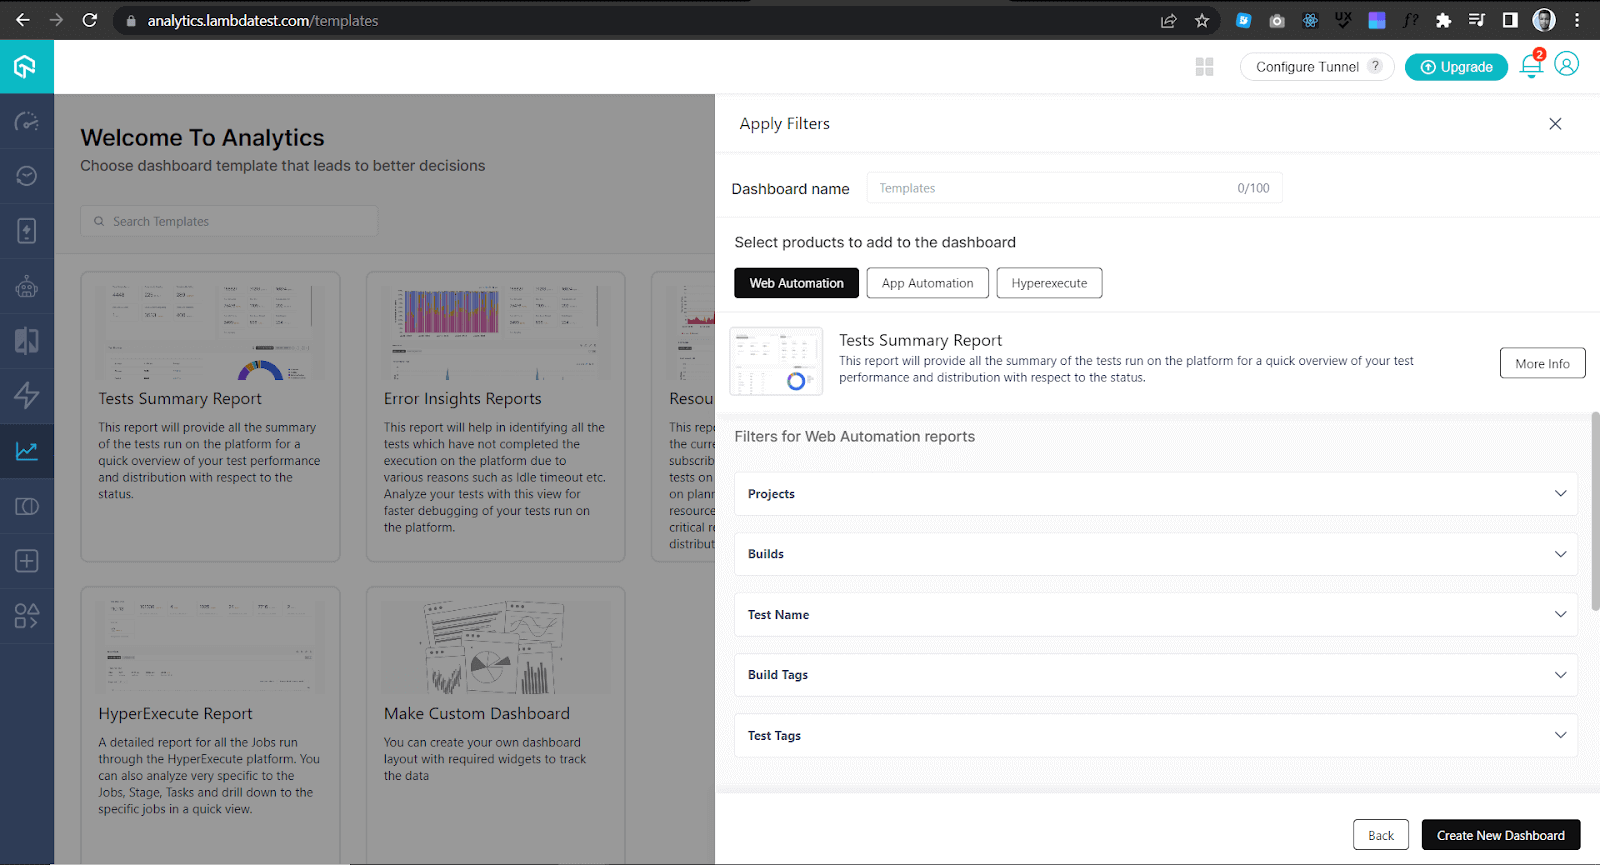This screenshot has width=1600, height=865.
Task: Bookmark this page with the star icon
Action: coord(1202,20)
